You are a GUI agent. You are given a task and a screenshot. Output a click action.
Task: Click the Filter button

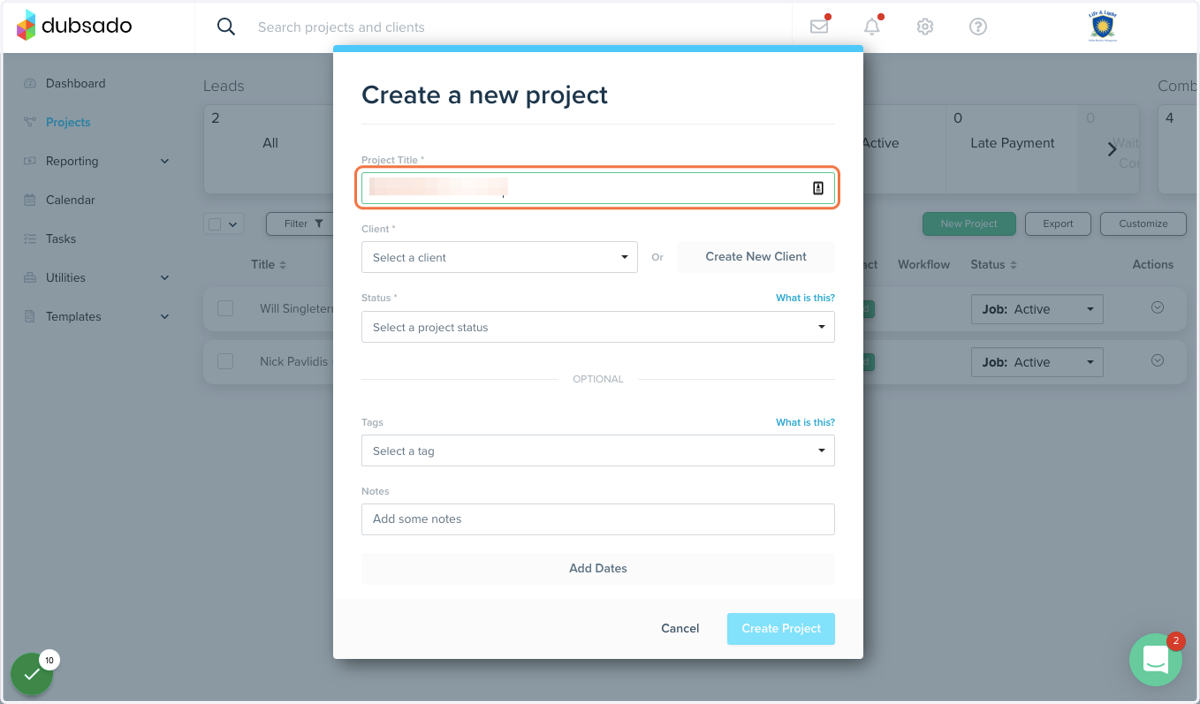(302, 224)
